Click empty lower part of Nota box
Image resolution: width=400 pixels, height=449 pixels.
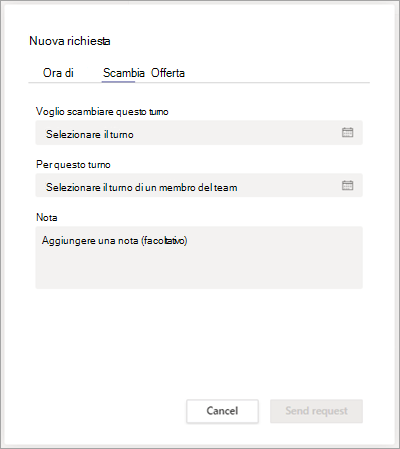[x=199, y=270]
